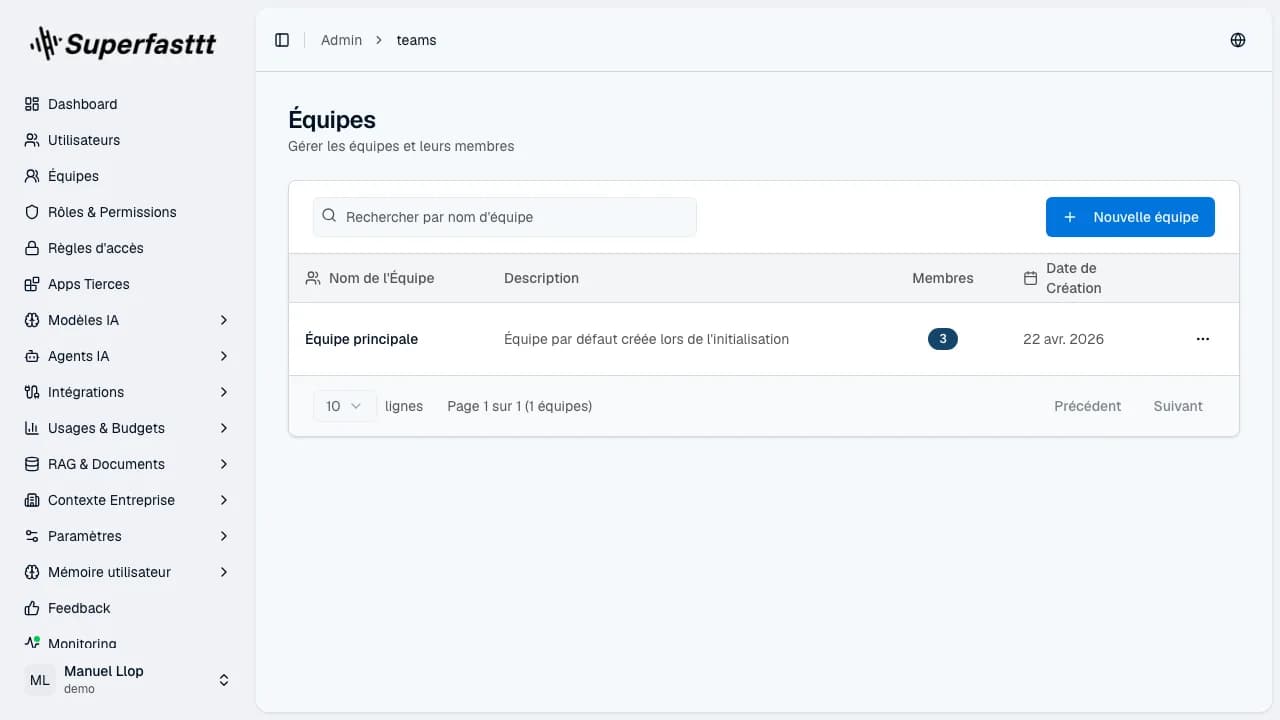Click the calendar icon in Date de Création header
The image size is (1280, 720).
click(x=1030, y=278)
